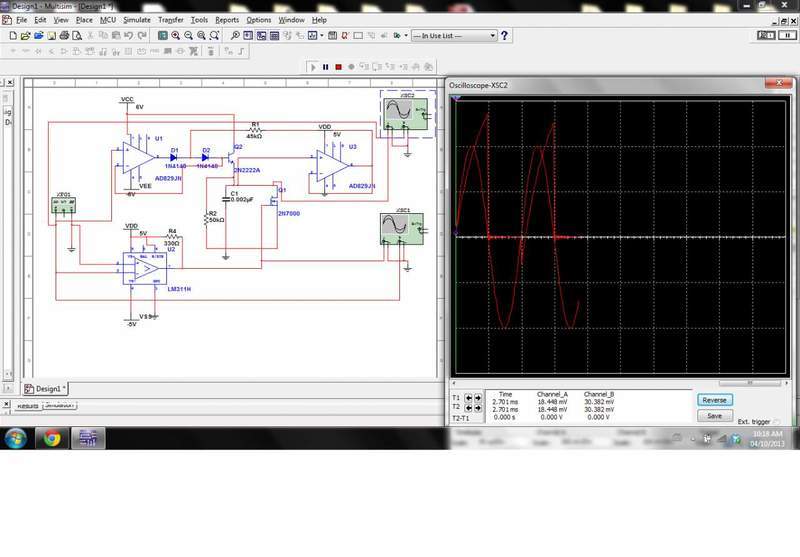Click the Print toolbar icon

[64, 35]
